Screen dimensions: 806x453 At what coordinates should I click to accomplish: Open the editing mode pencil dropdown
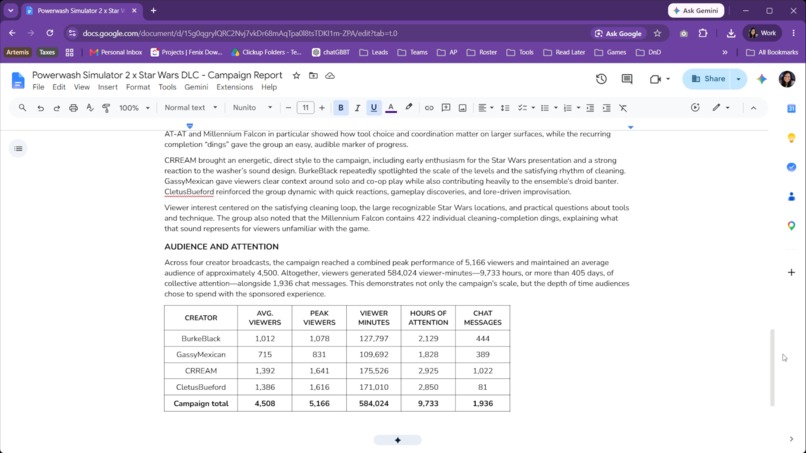tap(721, 108)
